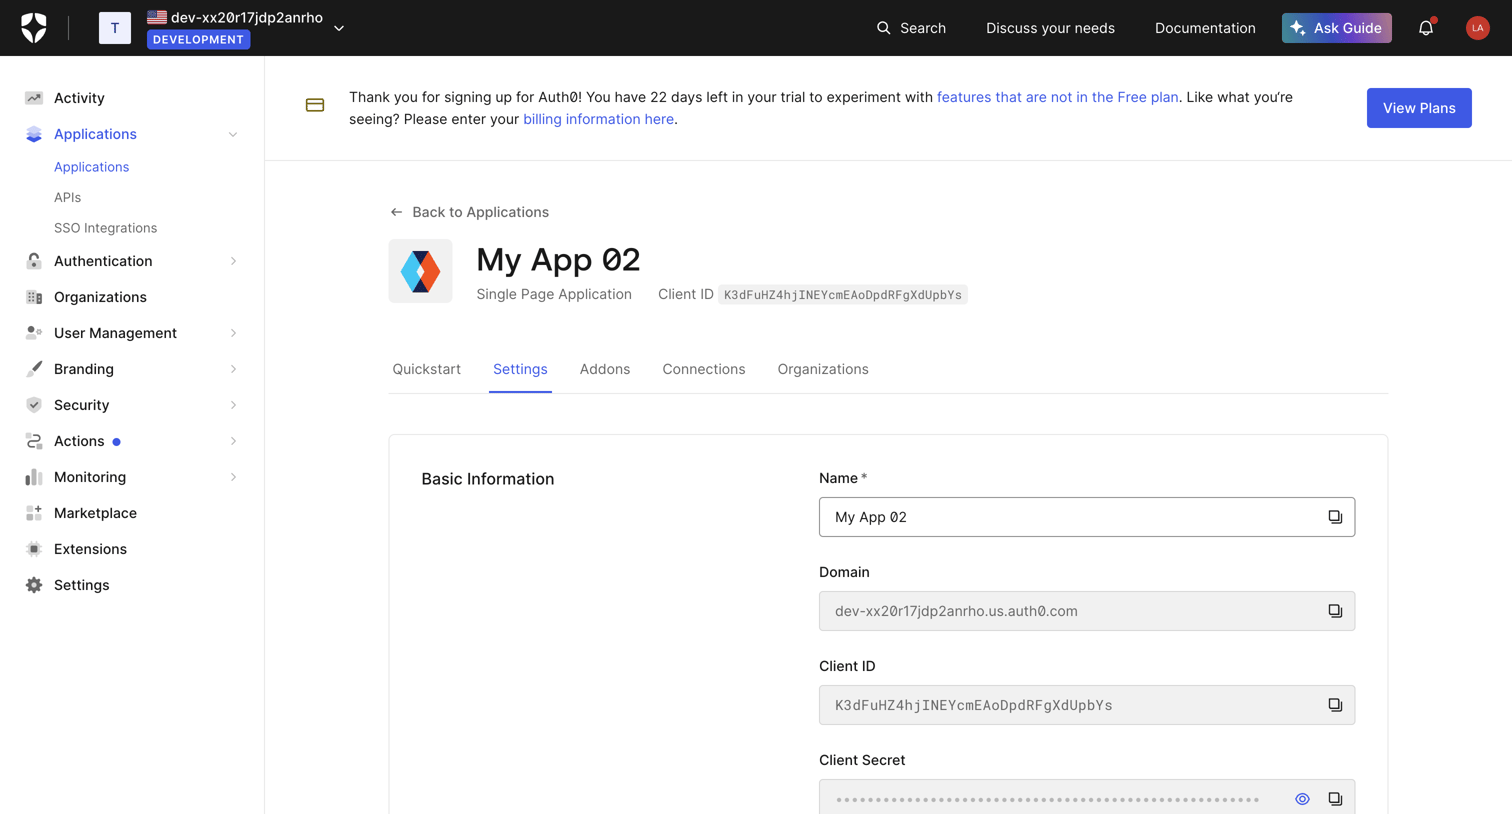Switch to the Organizations tab
Screen dimensions: 1512x814
point(823,369)
